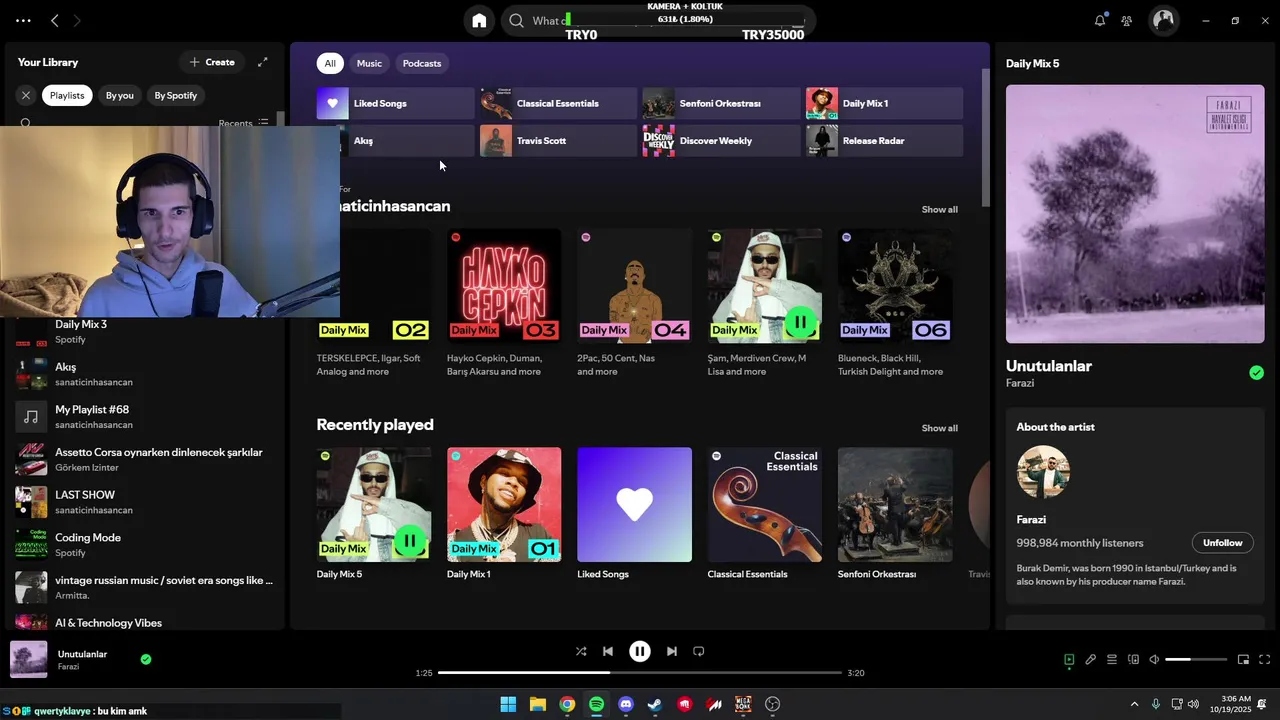Click the Windows Start button
Viewport: 1280px width, 720px height.
coord(508,704)
